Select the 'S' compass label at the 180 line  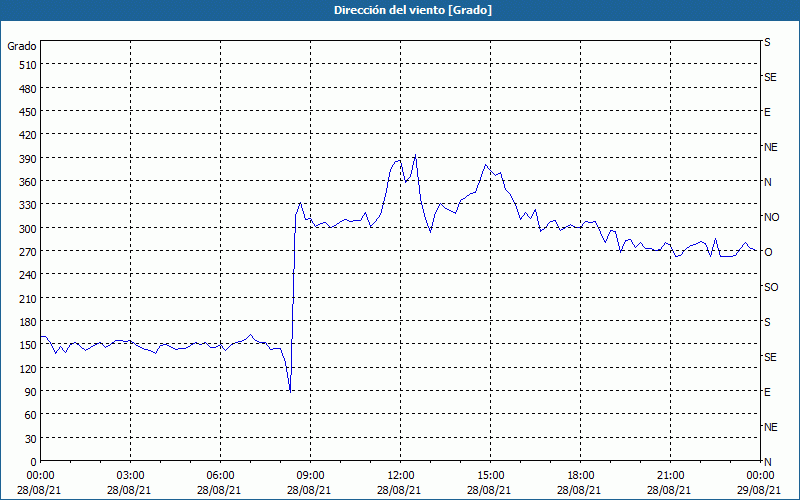pos(767,322)
